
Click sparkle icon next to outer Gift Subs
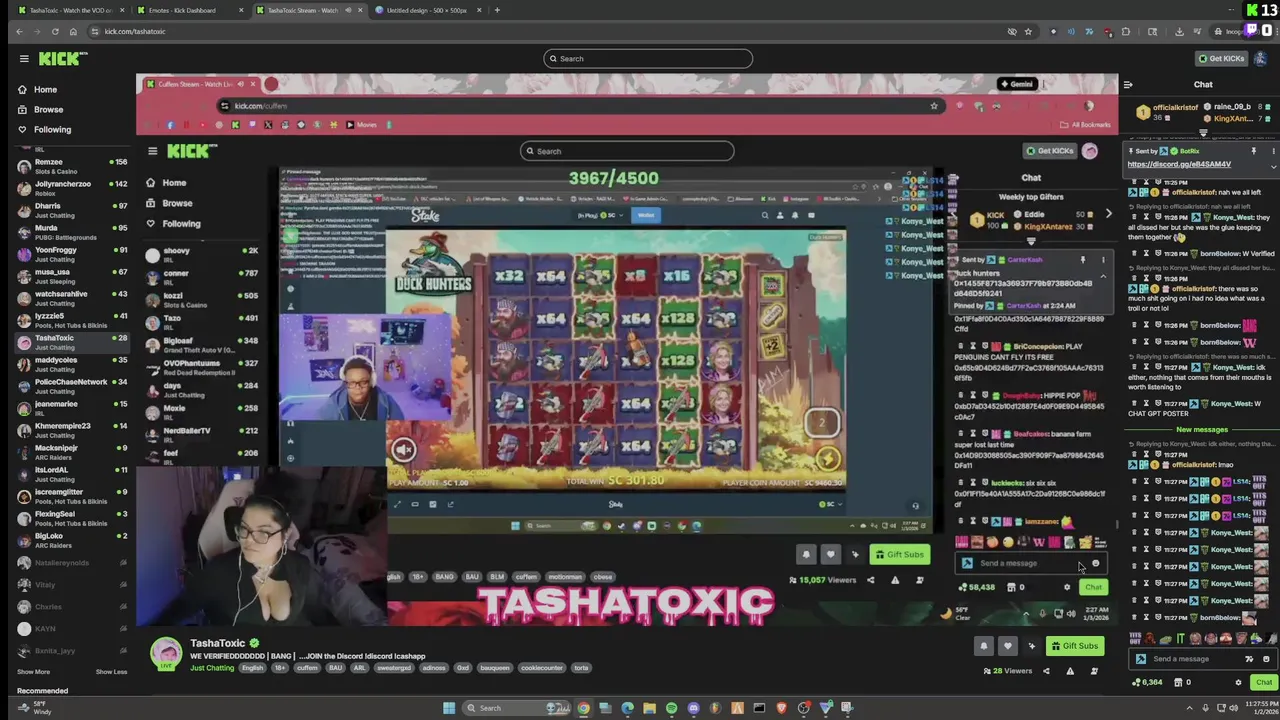tap(1031, 646)
